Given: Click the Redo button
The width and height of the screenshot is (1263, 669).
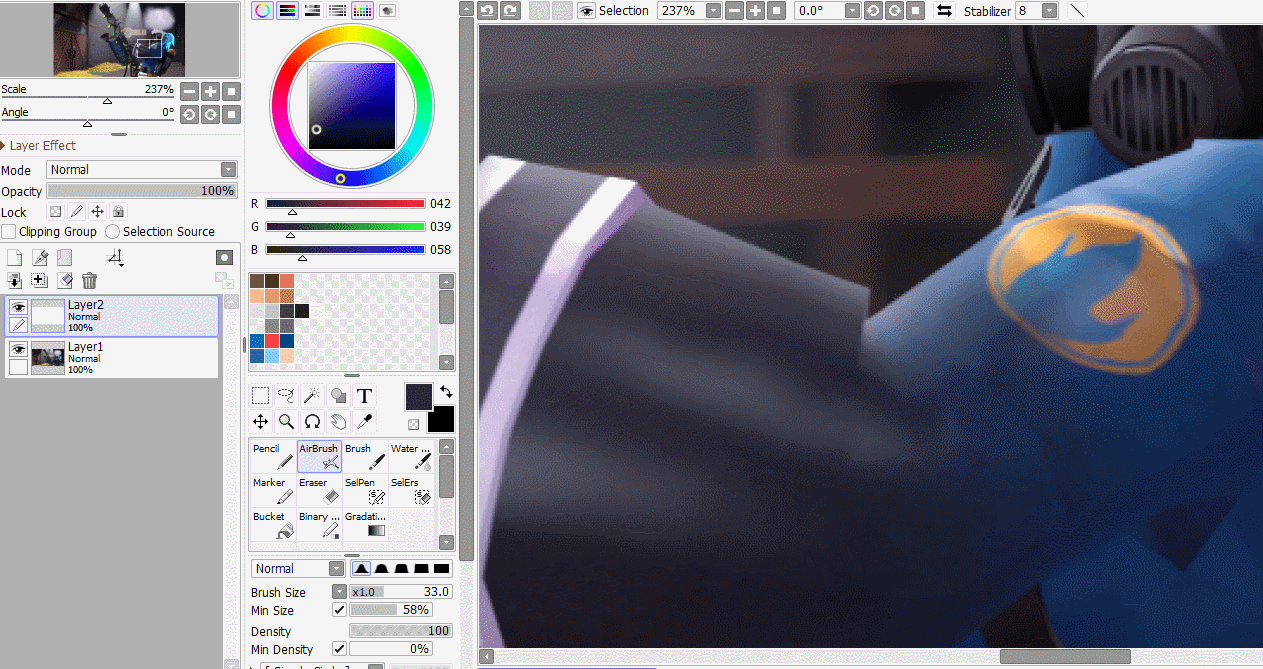Looking at the screenshot, I should pyautogui.click(x=511, y=10).
